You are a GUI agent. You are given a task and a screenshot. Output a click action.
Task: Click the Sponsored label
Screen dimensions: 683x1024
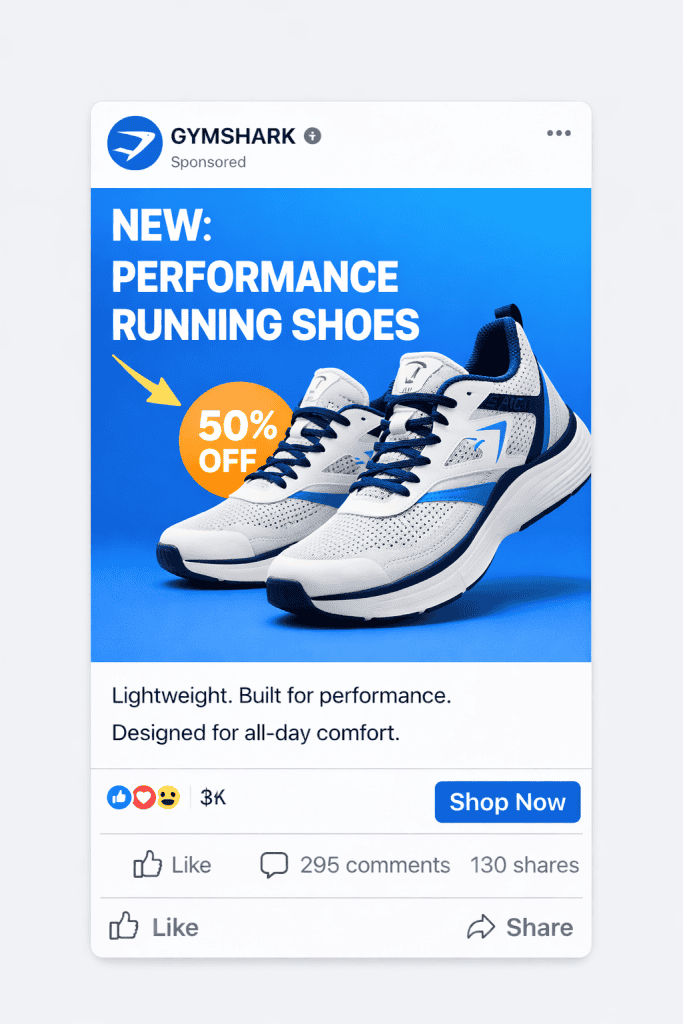[208, 162]
